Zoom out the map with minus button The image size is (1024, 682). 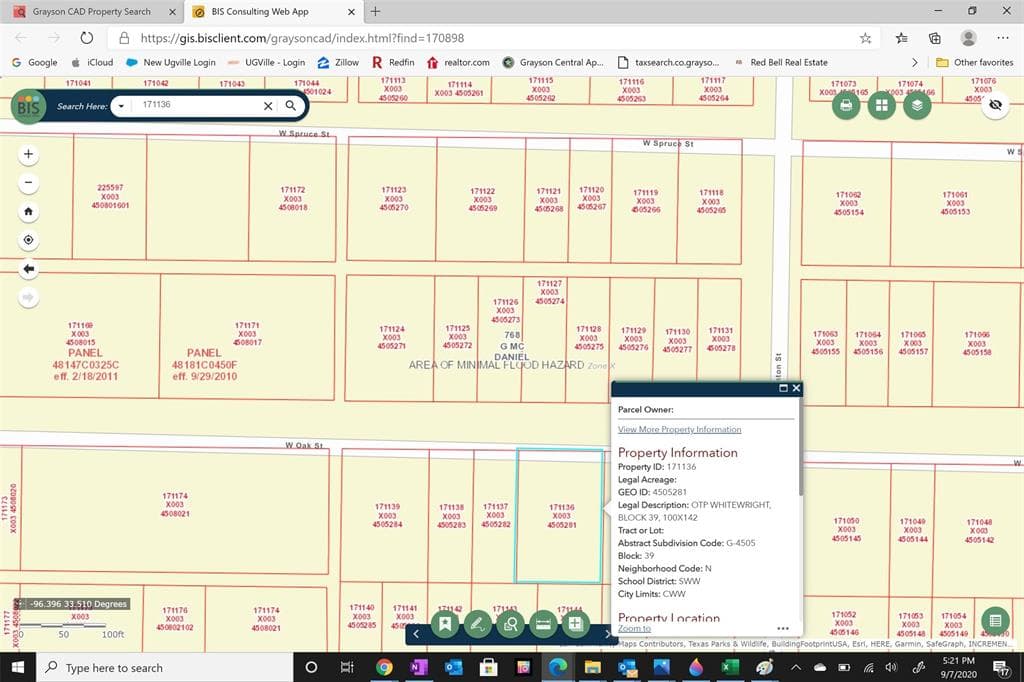tap(28, 183)
